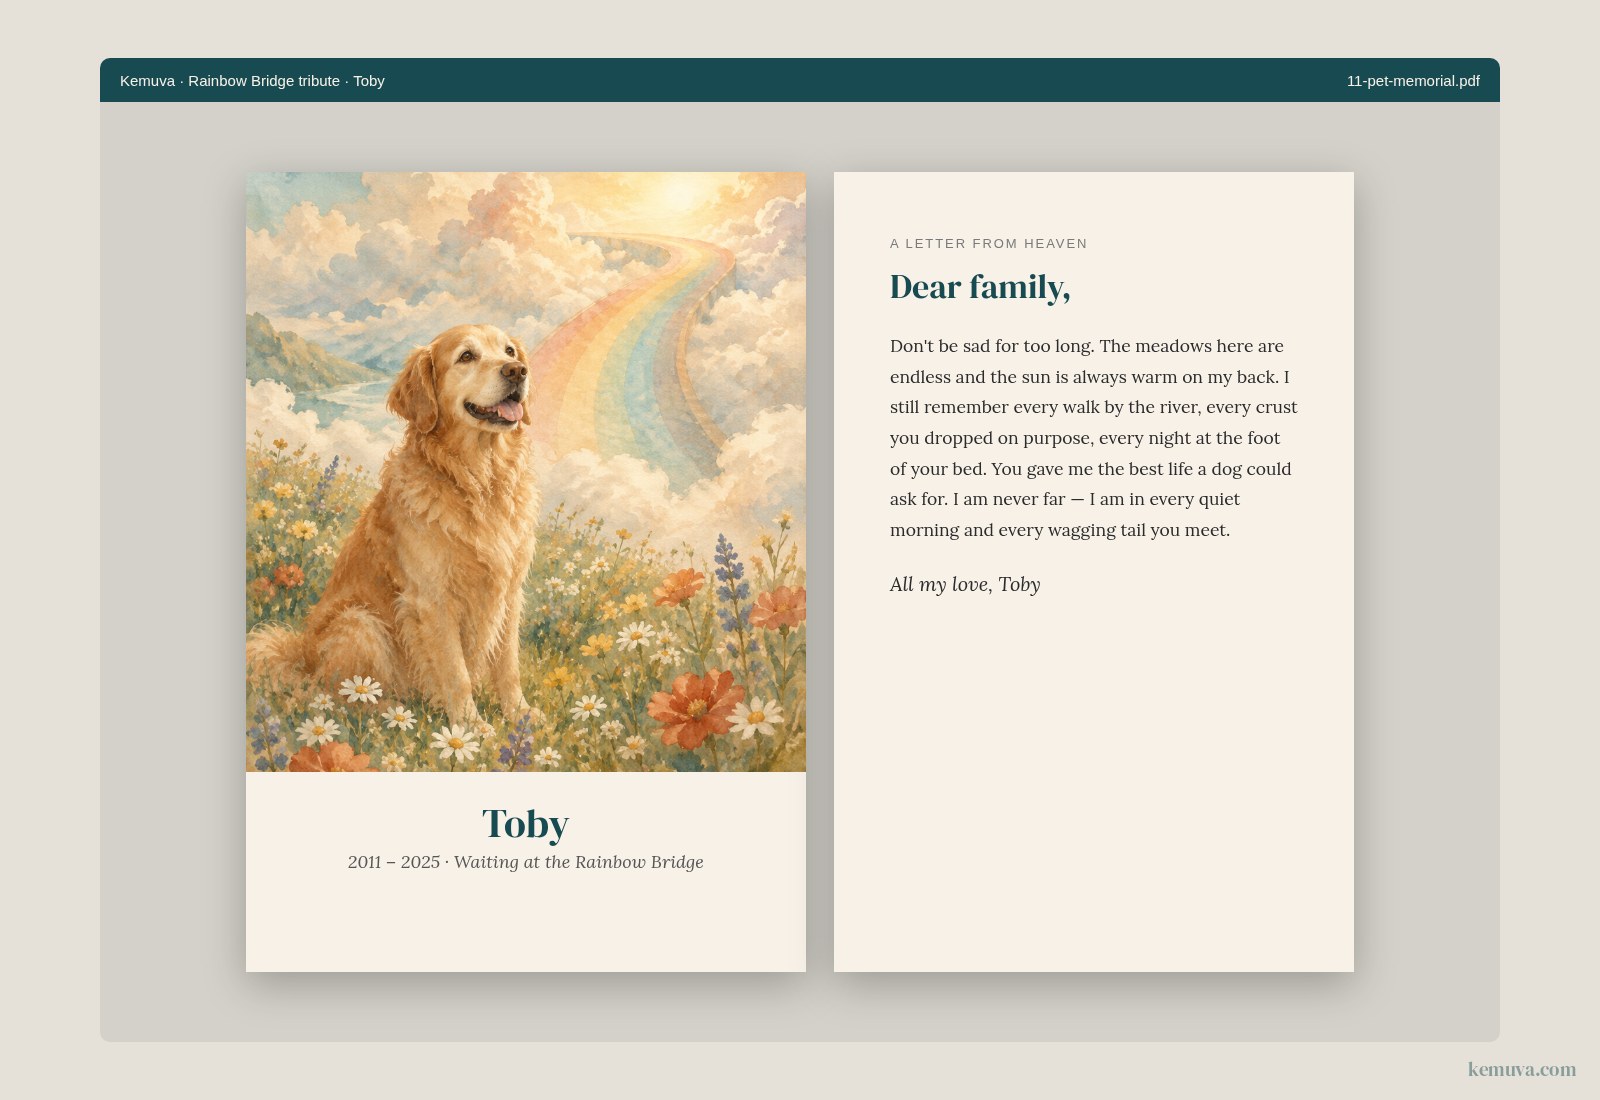The width and height of the screenshot is (1600, 1100).
Task: Click the letter body paragraph text
Action: pos(1094,438)
